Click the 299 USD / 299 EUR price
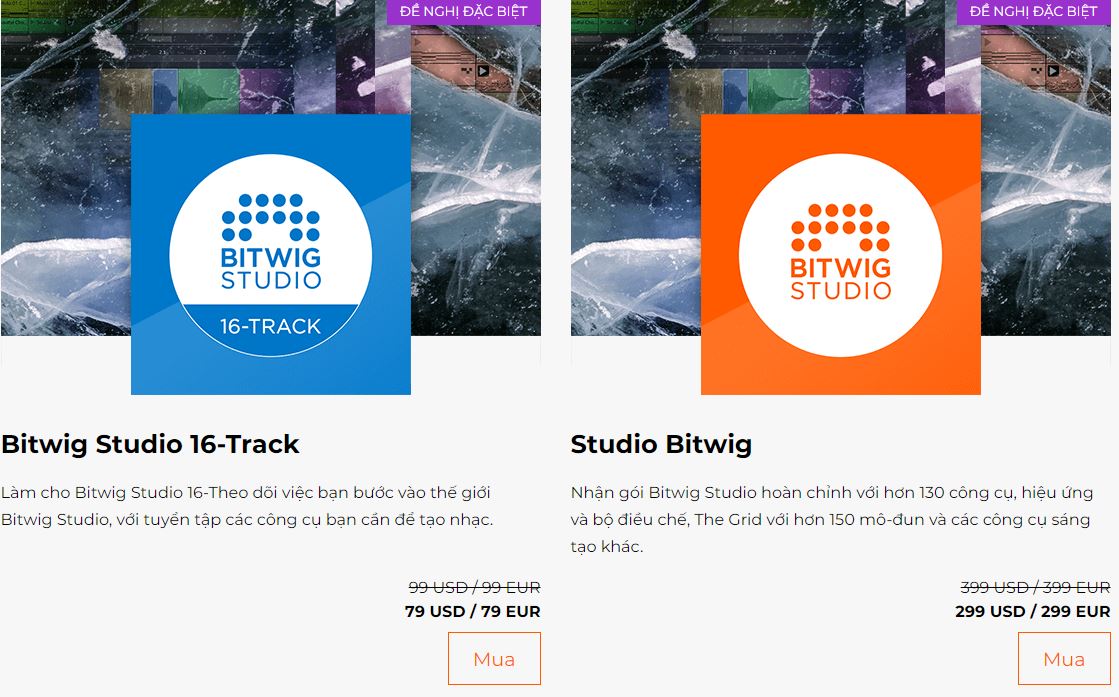This screenshot has height=697, width=1119. click(1033, 611)
